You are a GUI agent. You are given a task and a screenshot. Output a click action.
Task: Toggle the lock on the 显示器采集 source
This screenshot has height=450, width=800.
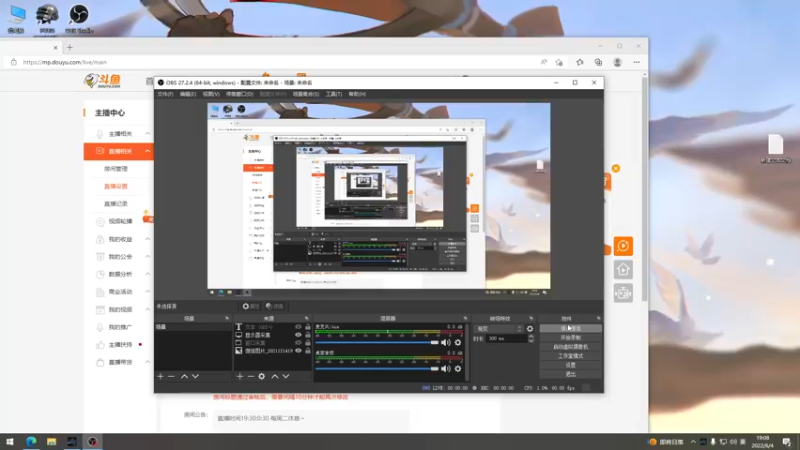click(308, 335)
